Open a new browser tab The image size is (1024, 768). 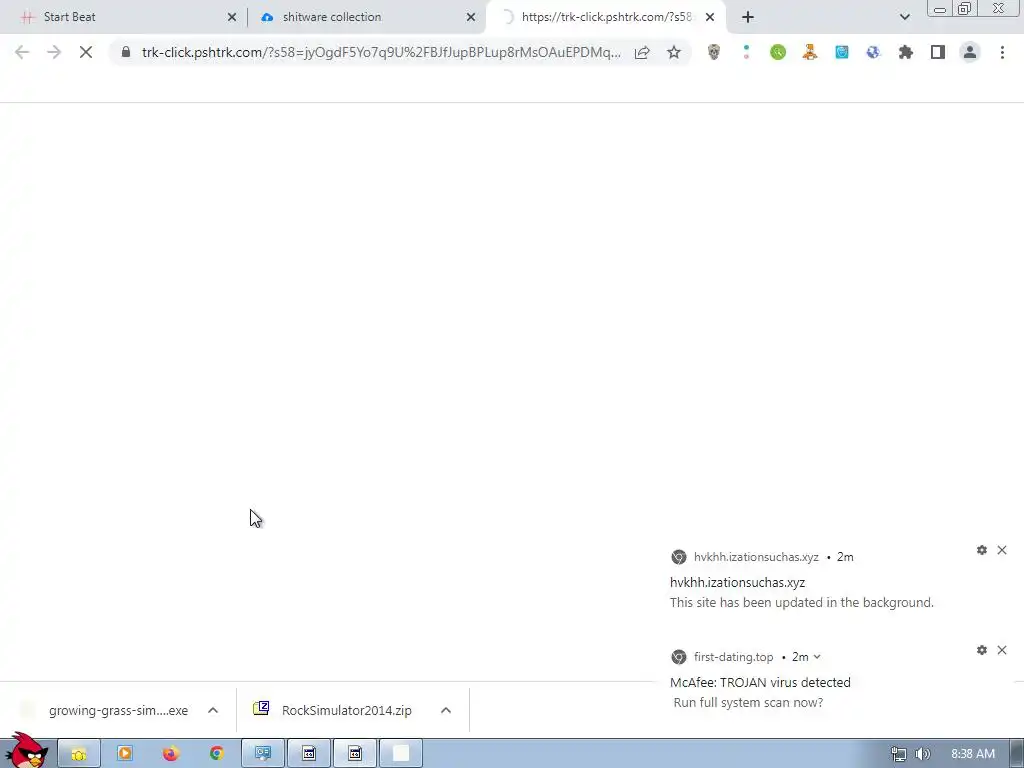click(748, 17)
